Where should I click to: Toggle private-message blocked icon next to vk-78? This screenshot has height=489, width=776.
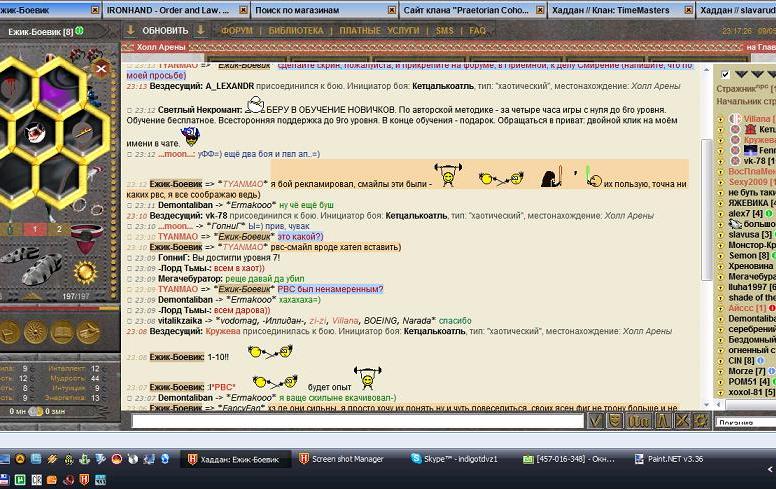[x=735, y=160]
